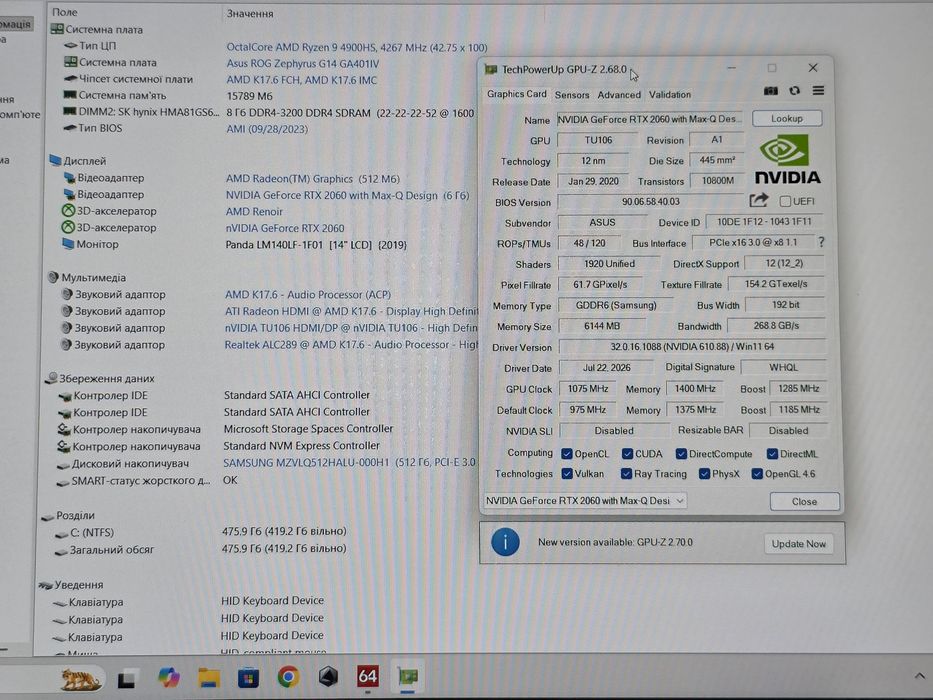Open the OctalCore AMD Ryzen 9 link
Image resolution: width=933 pixels, height=700 pixels.
point(356,47)
